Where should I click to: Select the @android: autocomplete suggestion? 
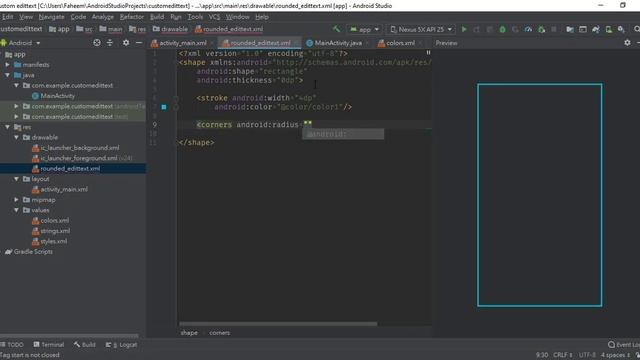pos(343,134)
